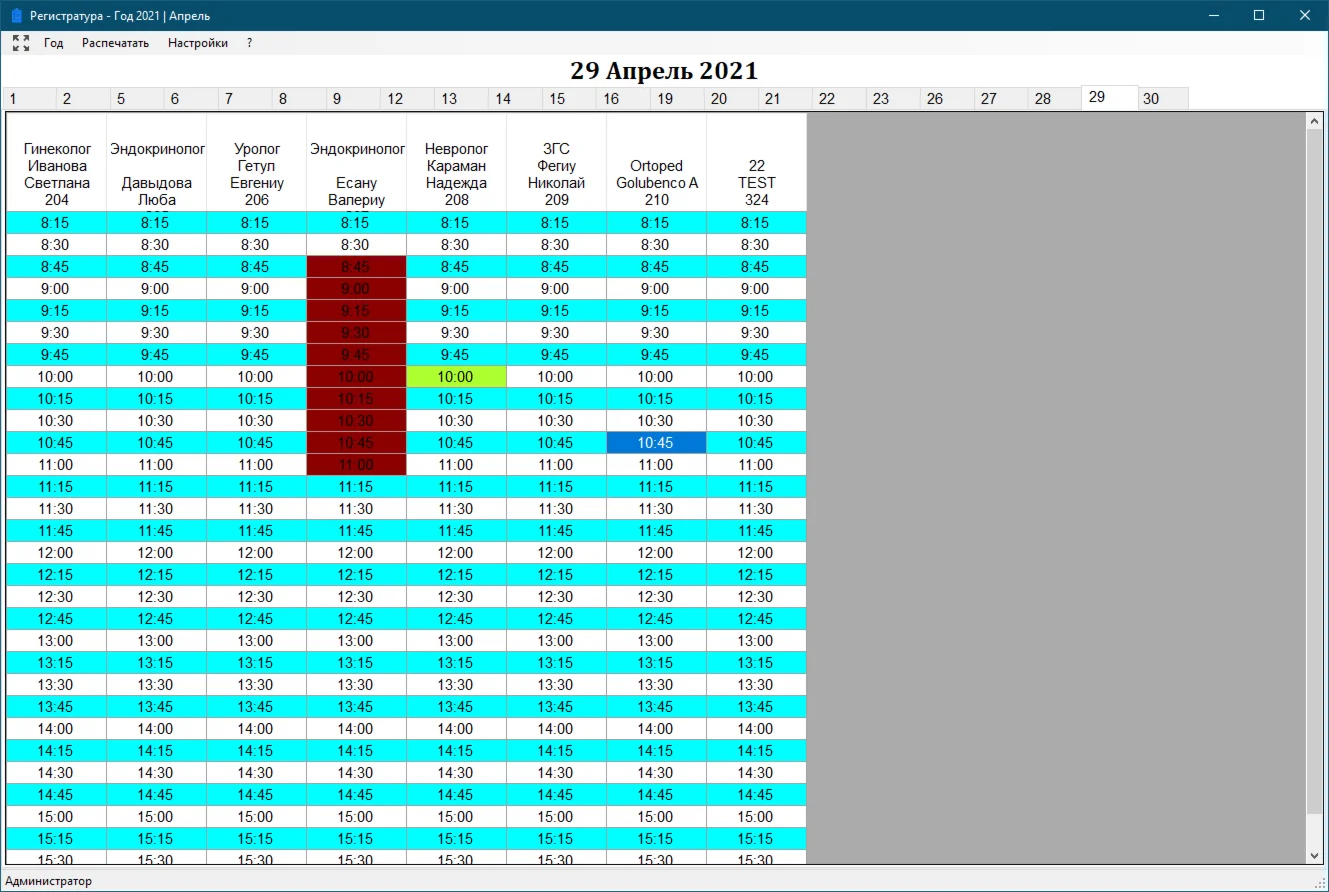Select Гинеколог Иванова Светлана 204 column header
Viewport: 1329px width, 892px height.
tap(57, 162)
